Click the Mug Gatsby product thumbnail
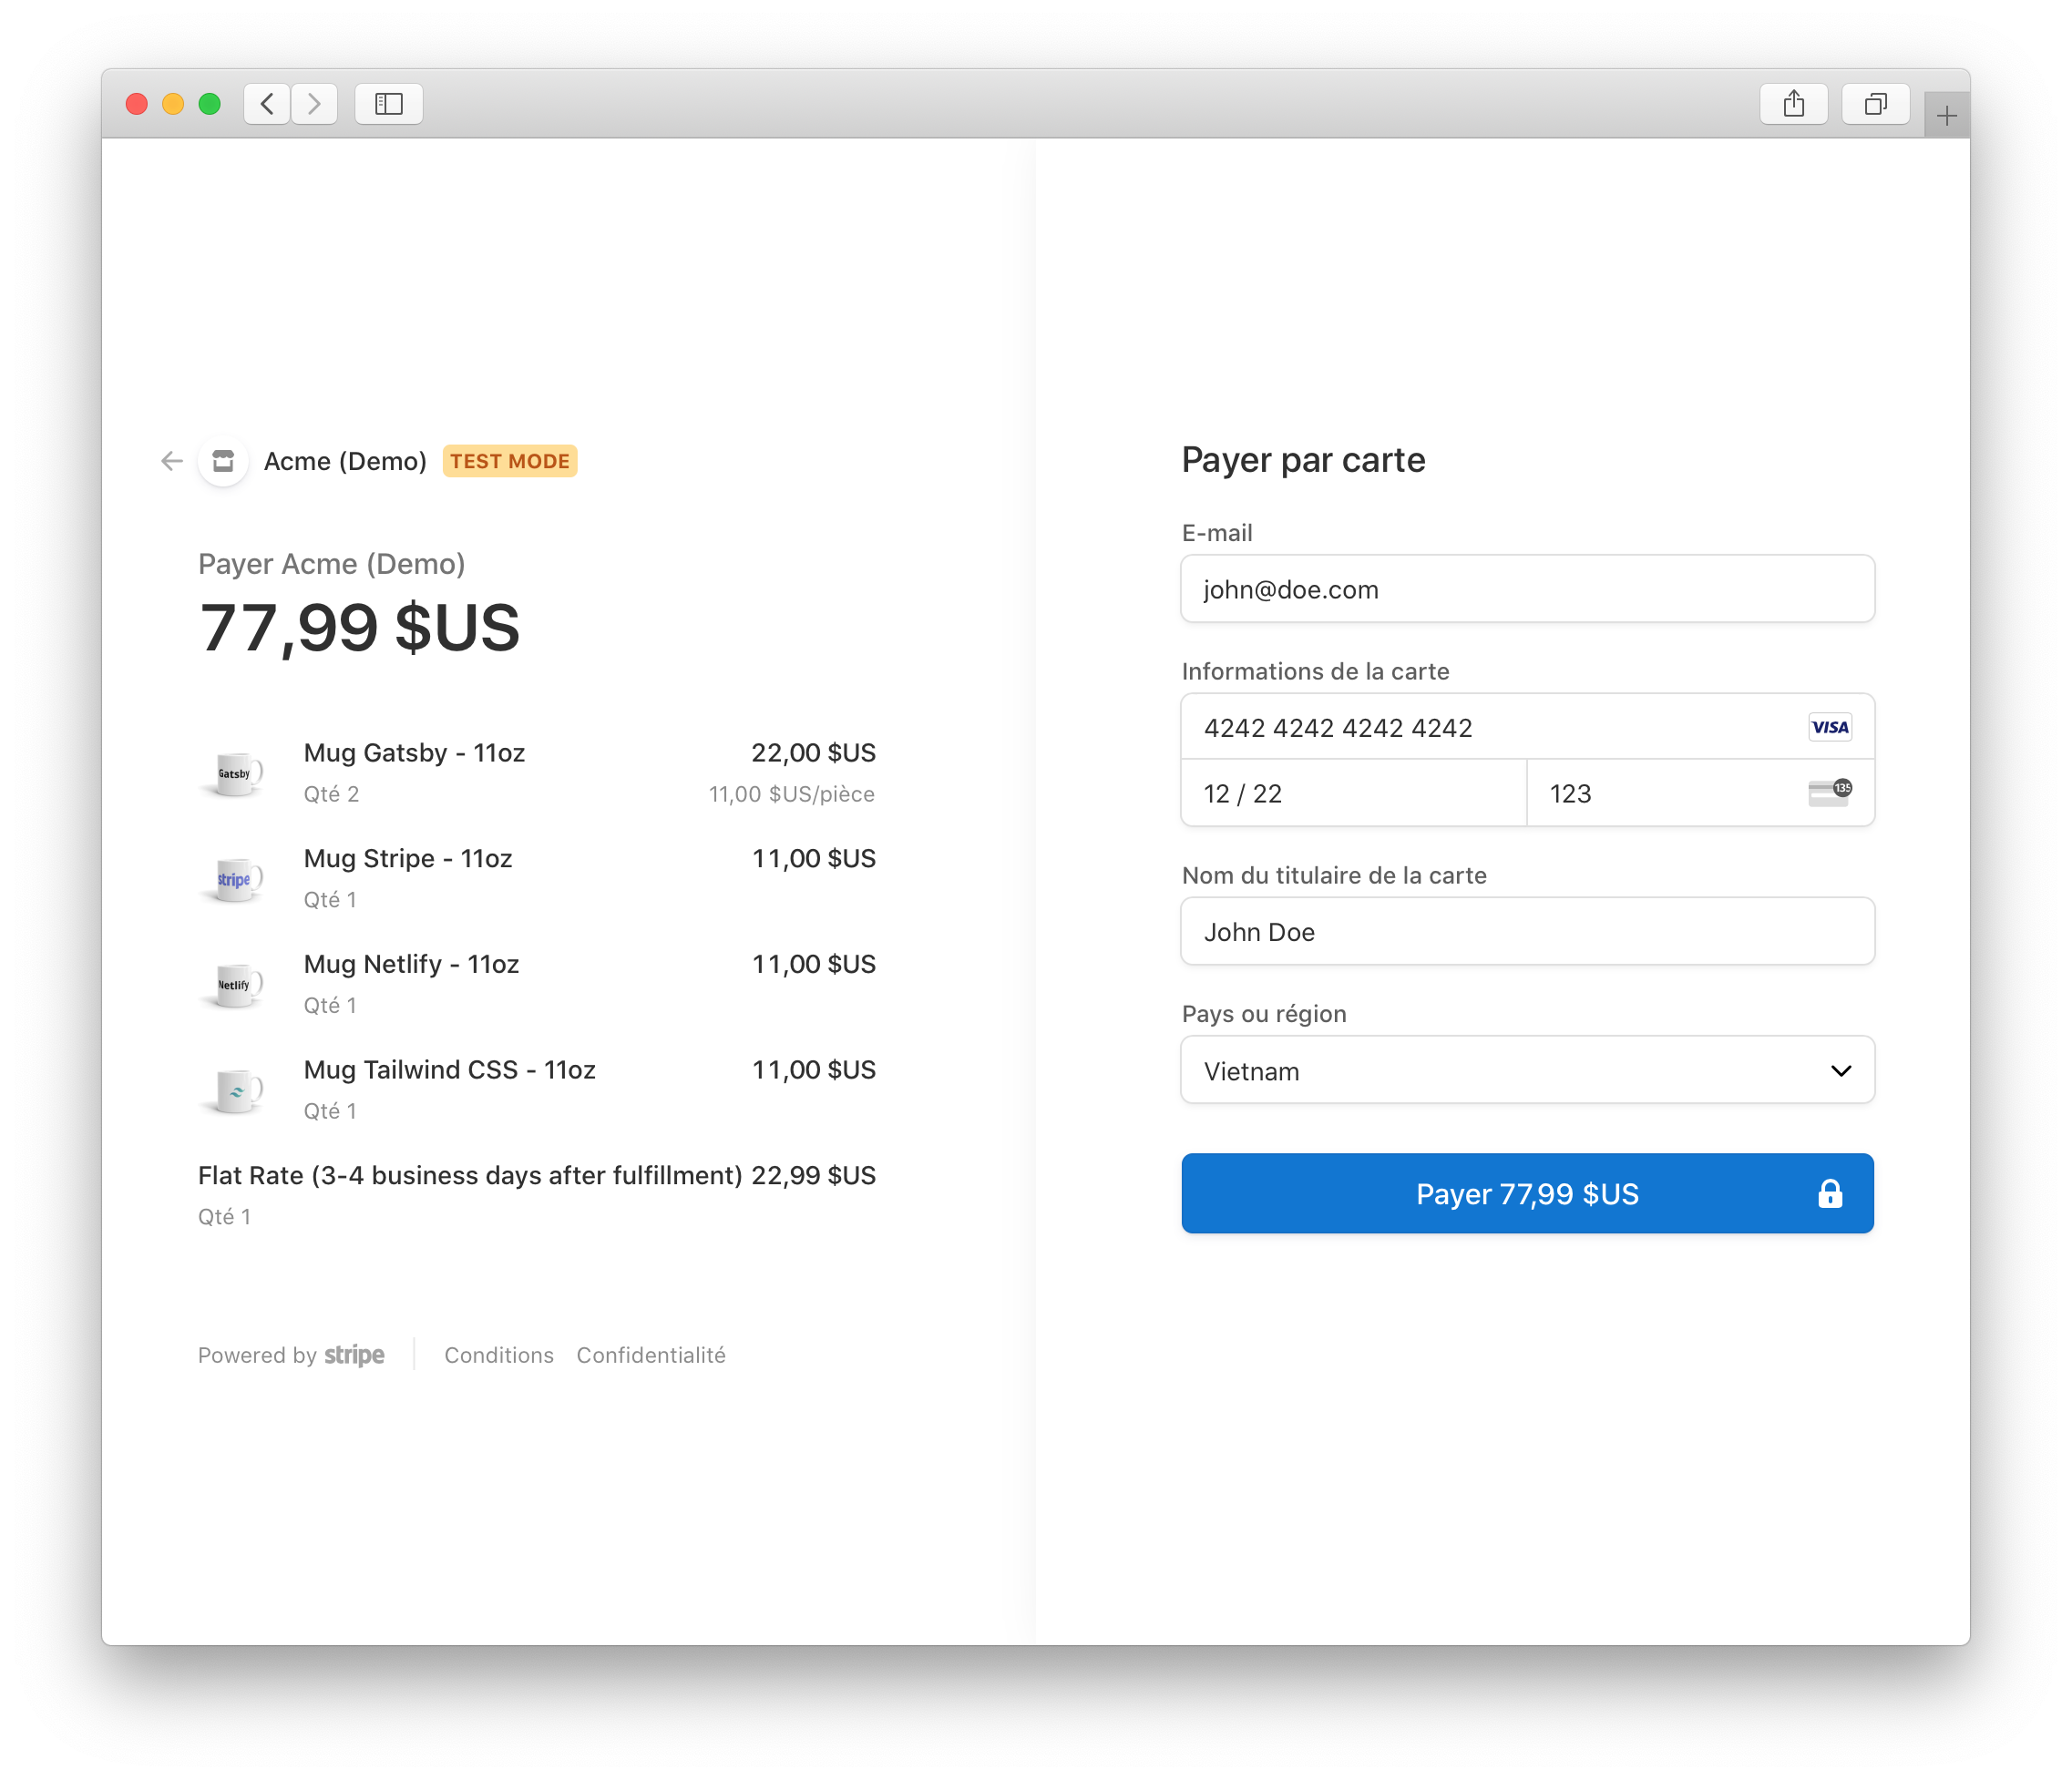The width and height of the screenshot is (2072, 1780). pyautogui.click(x=233, y=772)
